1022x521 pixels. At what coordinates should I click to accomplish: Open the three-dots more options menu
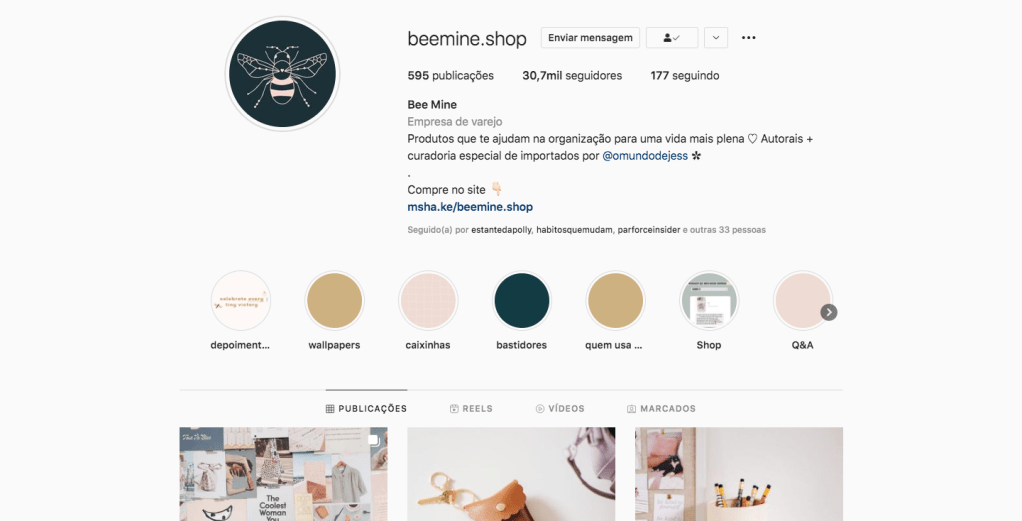click(x=748, y=38)
